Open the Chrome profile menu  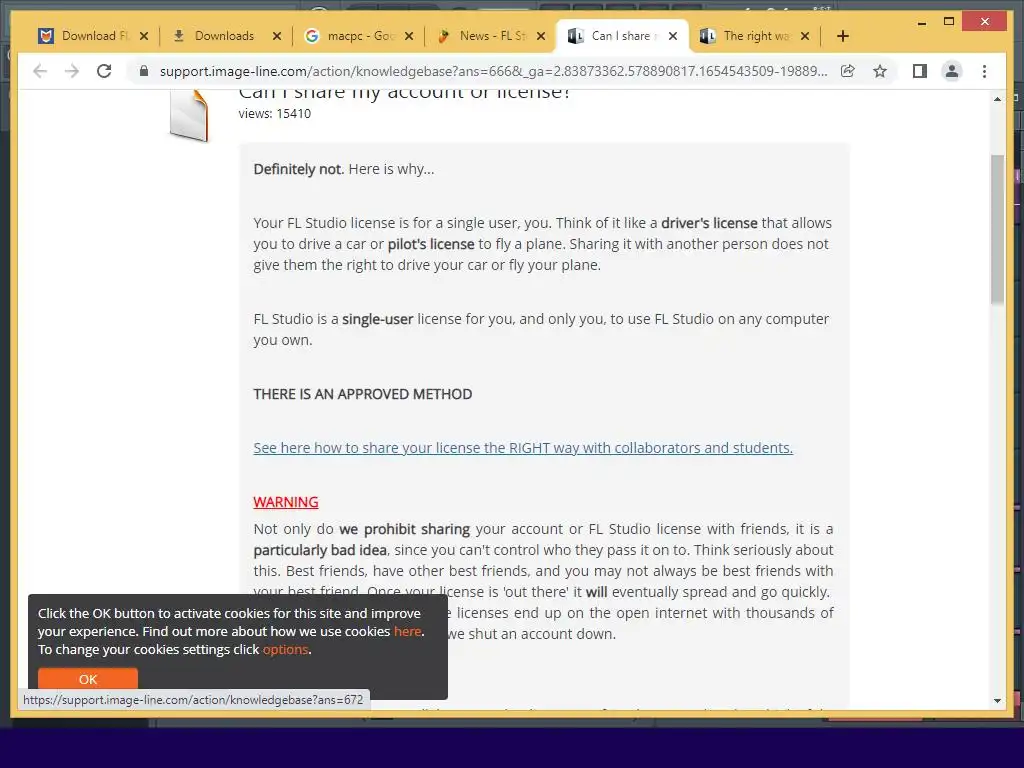(952, 71)
